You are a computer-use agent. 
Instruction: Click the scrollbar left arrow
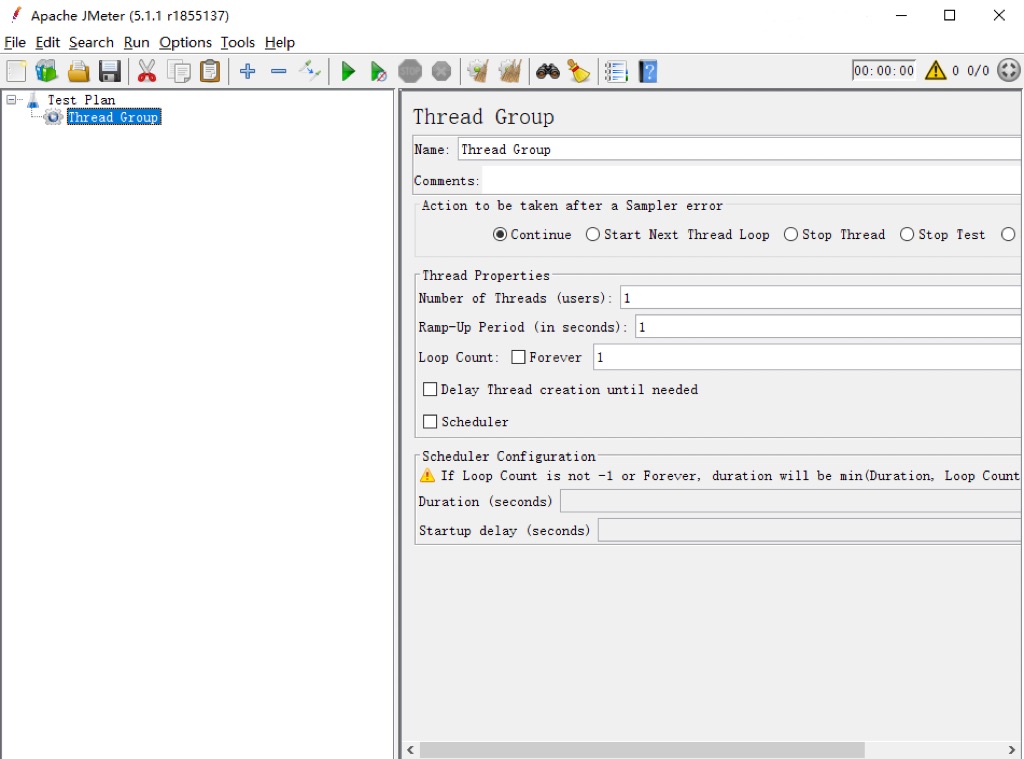click(411, 749)
